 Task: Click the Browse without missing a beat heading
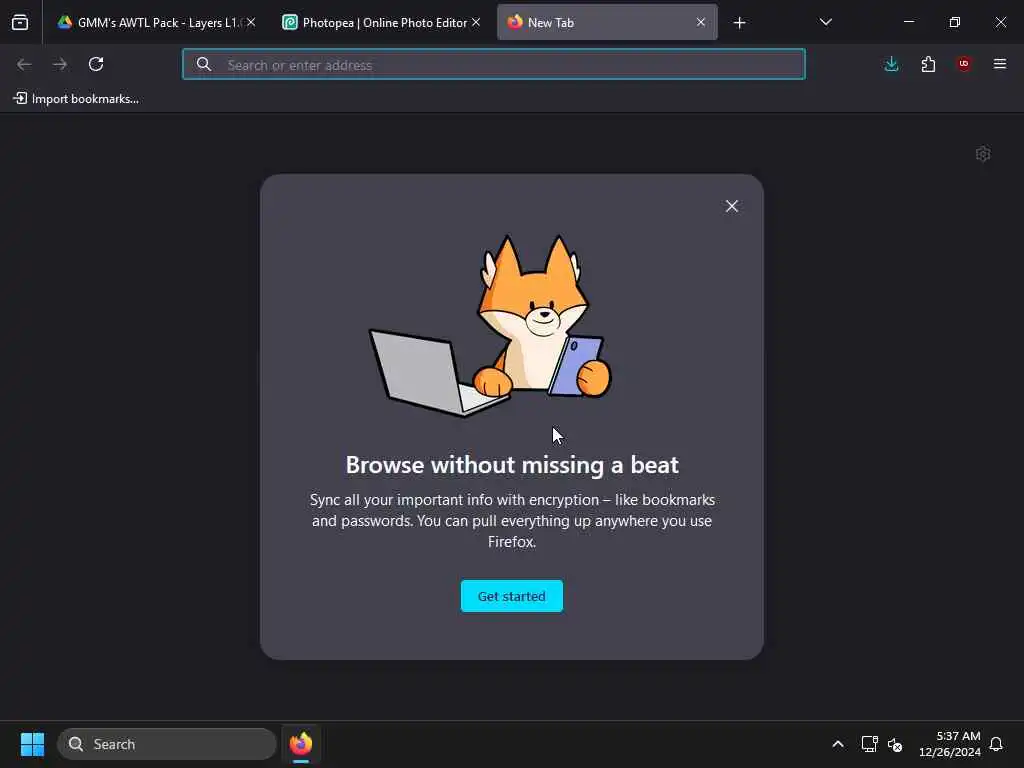coord(512,465)
